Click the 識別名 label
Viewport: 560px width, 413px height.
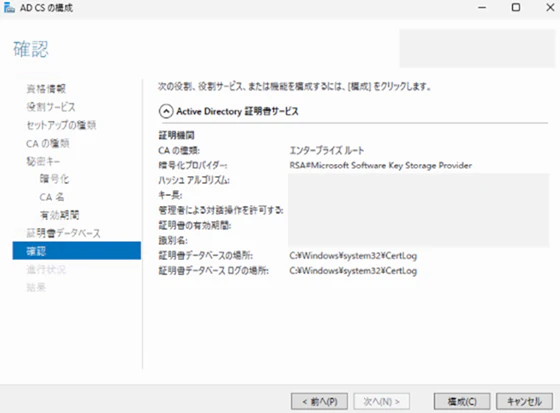(x=173, y=240)
